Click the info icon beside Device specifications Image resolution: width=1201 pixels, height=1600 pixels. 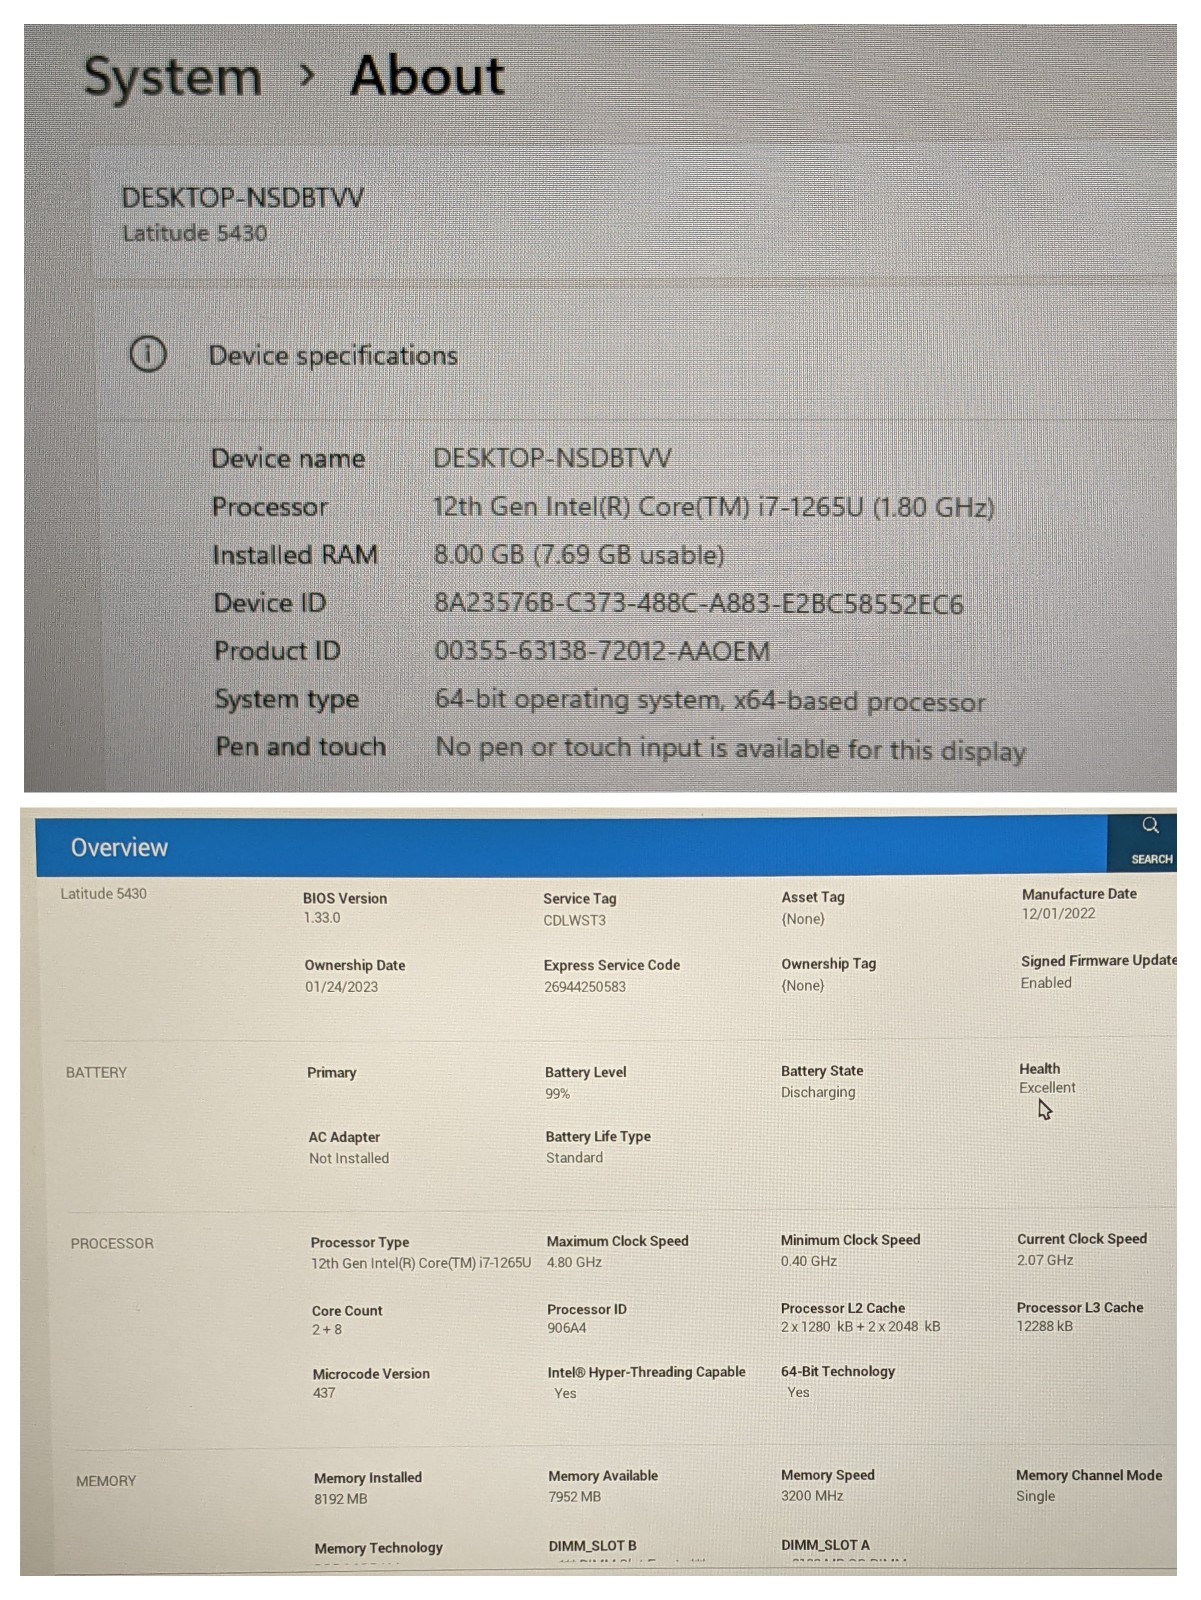point(148,354)
